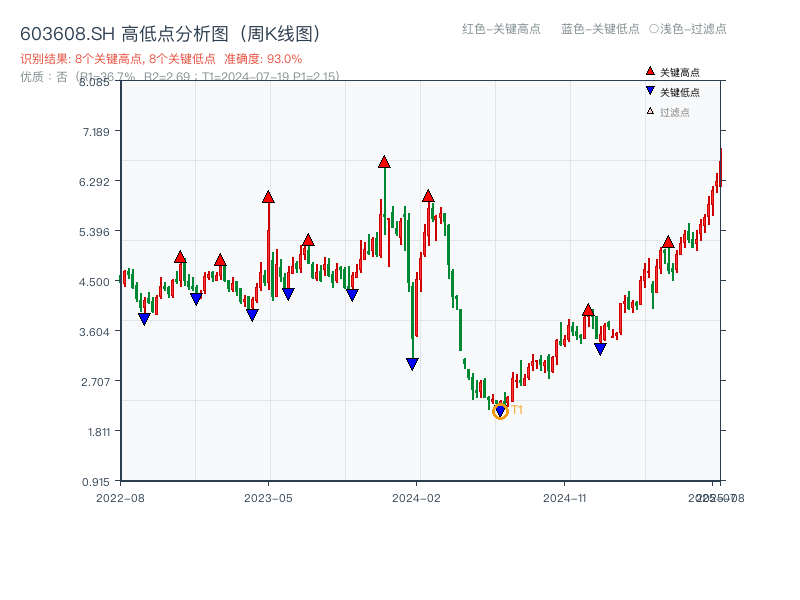Screen dimensions: 800x600
Task: Click the 8.085 label on the y-axis
Action: (93, 85)
